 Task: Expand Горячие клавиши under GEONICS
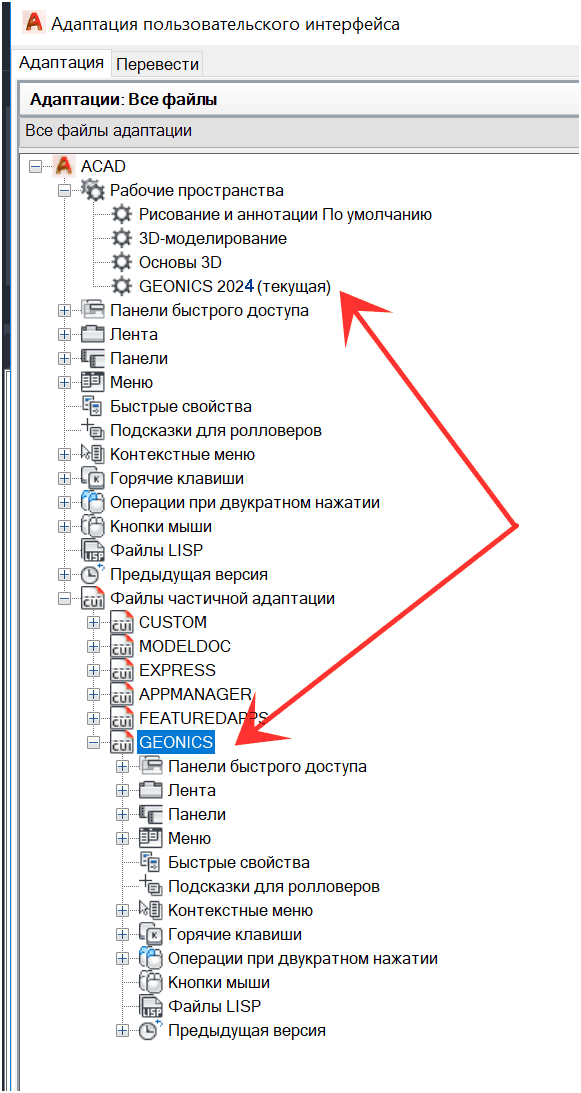(x=123, y=934)
